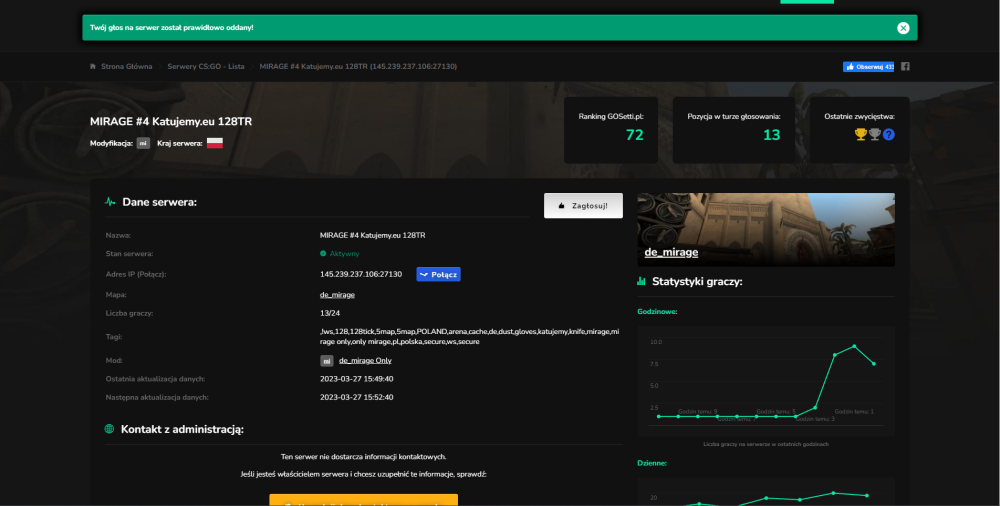This screenshot has height=506, width=1000.
Task: Click next update time 2023-03-27 15:52:40
Action: (357, 398)
